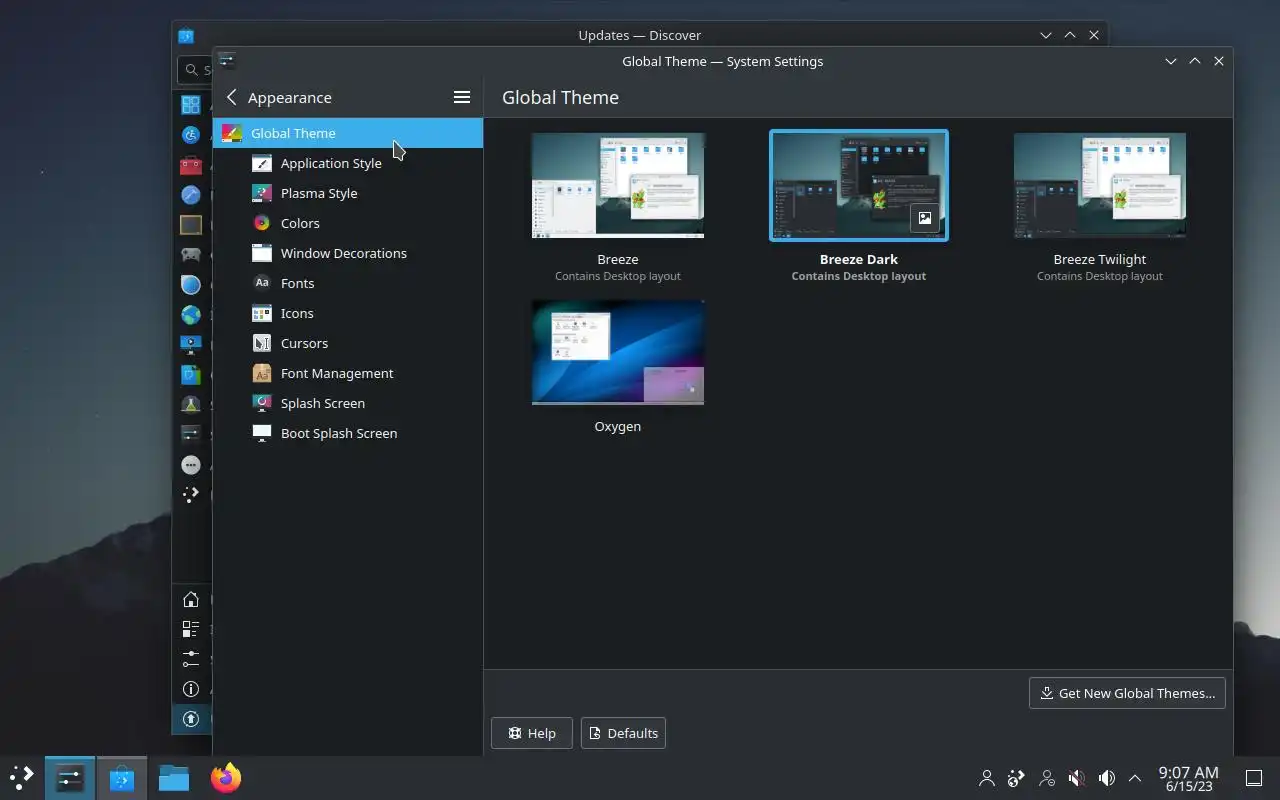The image size is (1280, 800).
Task: Select the Breeze Dark theme thumbnail
Action: (859, 186)
